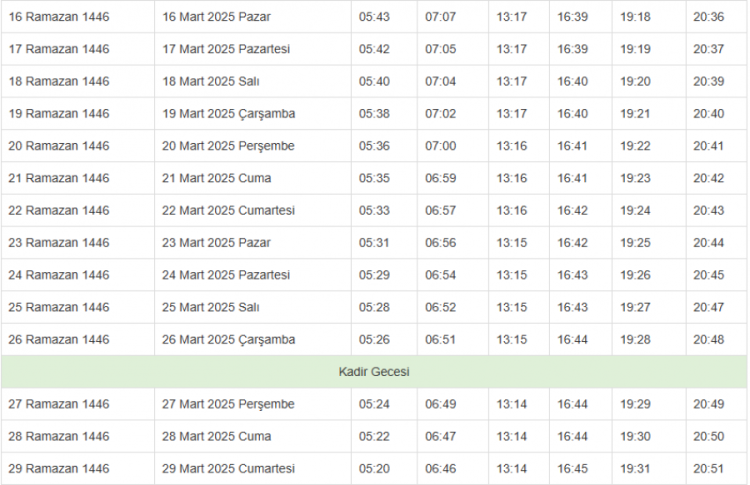Image resolution: width=750 pixels, height=485 pixels.
Task: Click the 07:02 time on 19 Mart
Action: click(x=440, y=114)
